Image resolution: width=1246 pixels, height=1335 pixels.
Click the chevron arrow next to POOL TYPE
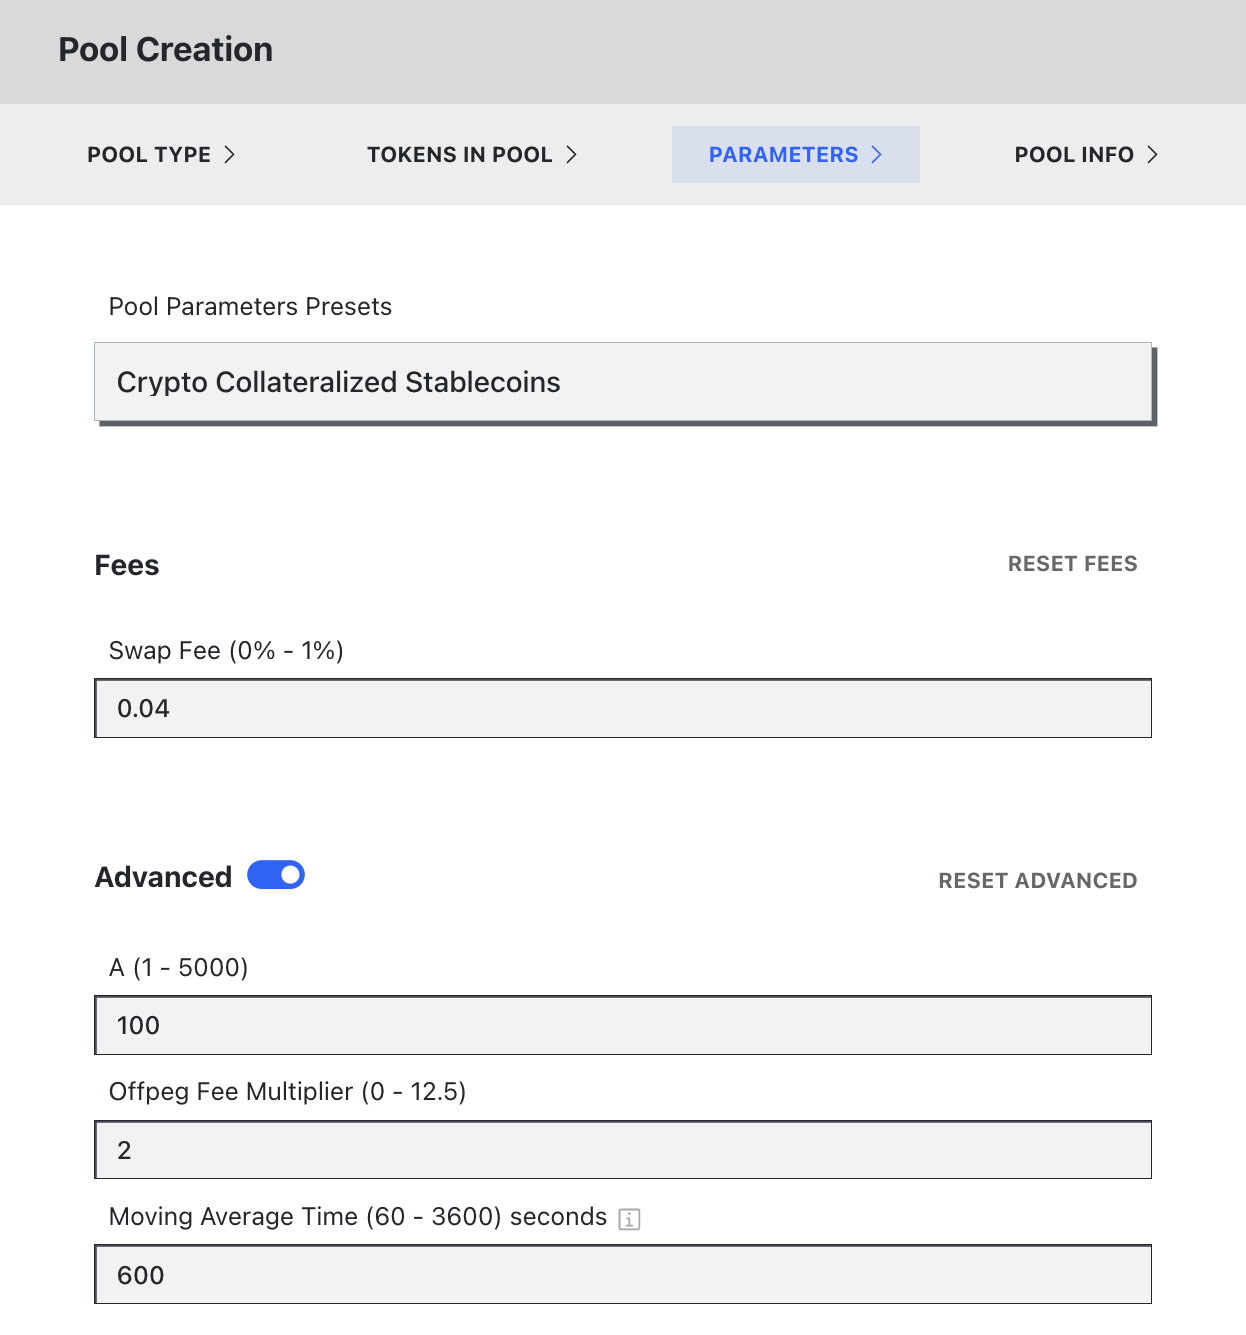[229, 154]
